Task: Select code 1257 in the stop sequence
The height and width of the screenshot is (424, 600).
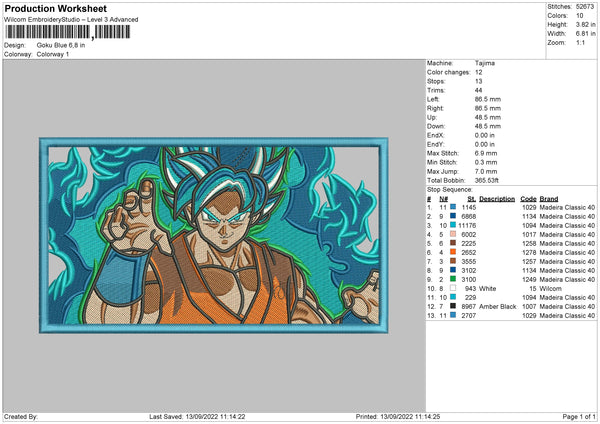Action: click(x=529, y=261)
